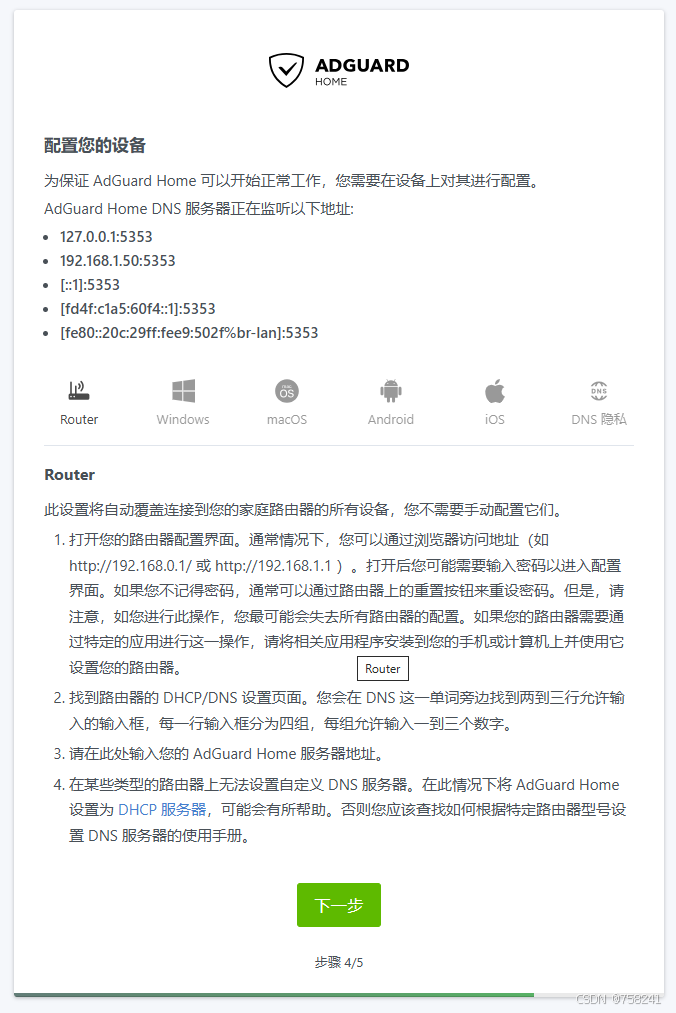Switch to the macOS tab label
This screenshot has height=1013, width=676.
coord(287,419)
